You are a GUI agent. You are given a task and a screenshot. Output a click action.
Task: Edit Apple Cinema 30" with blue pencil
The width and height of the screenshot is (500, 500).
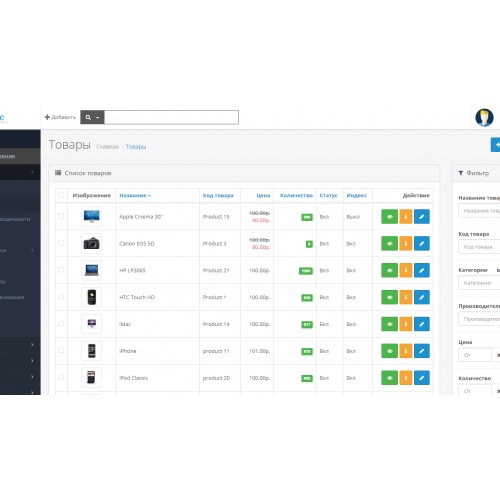[422, 217]
